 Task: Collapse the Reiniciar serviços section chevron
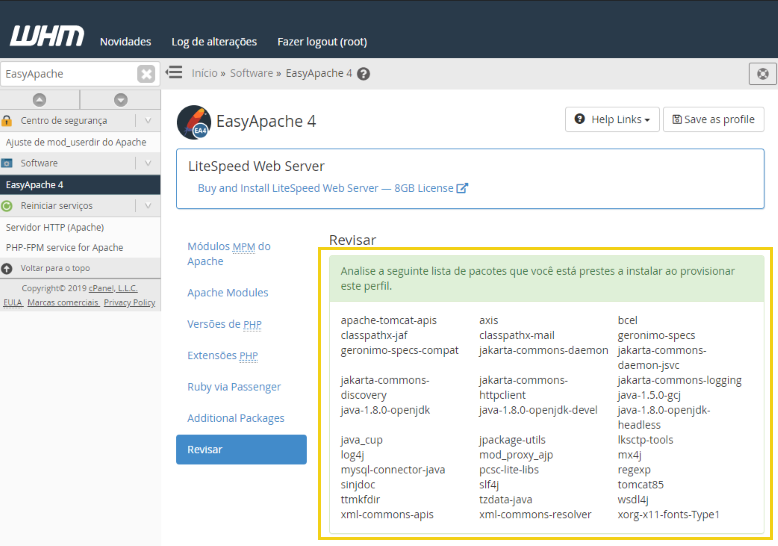pos(148,205)
